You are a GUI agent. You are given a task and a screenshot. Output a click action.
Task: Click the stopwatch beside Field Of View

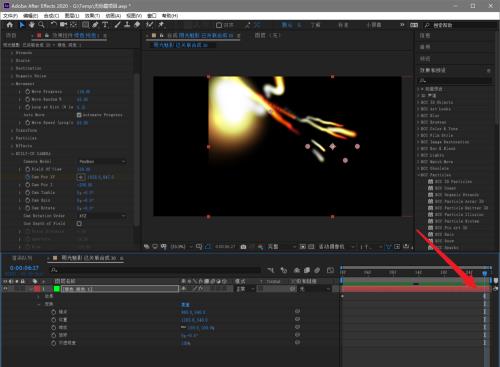[28, 169]
